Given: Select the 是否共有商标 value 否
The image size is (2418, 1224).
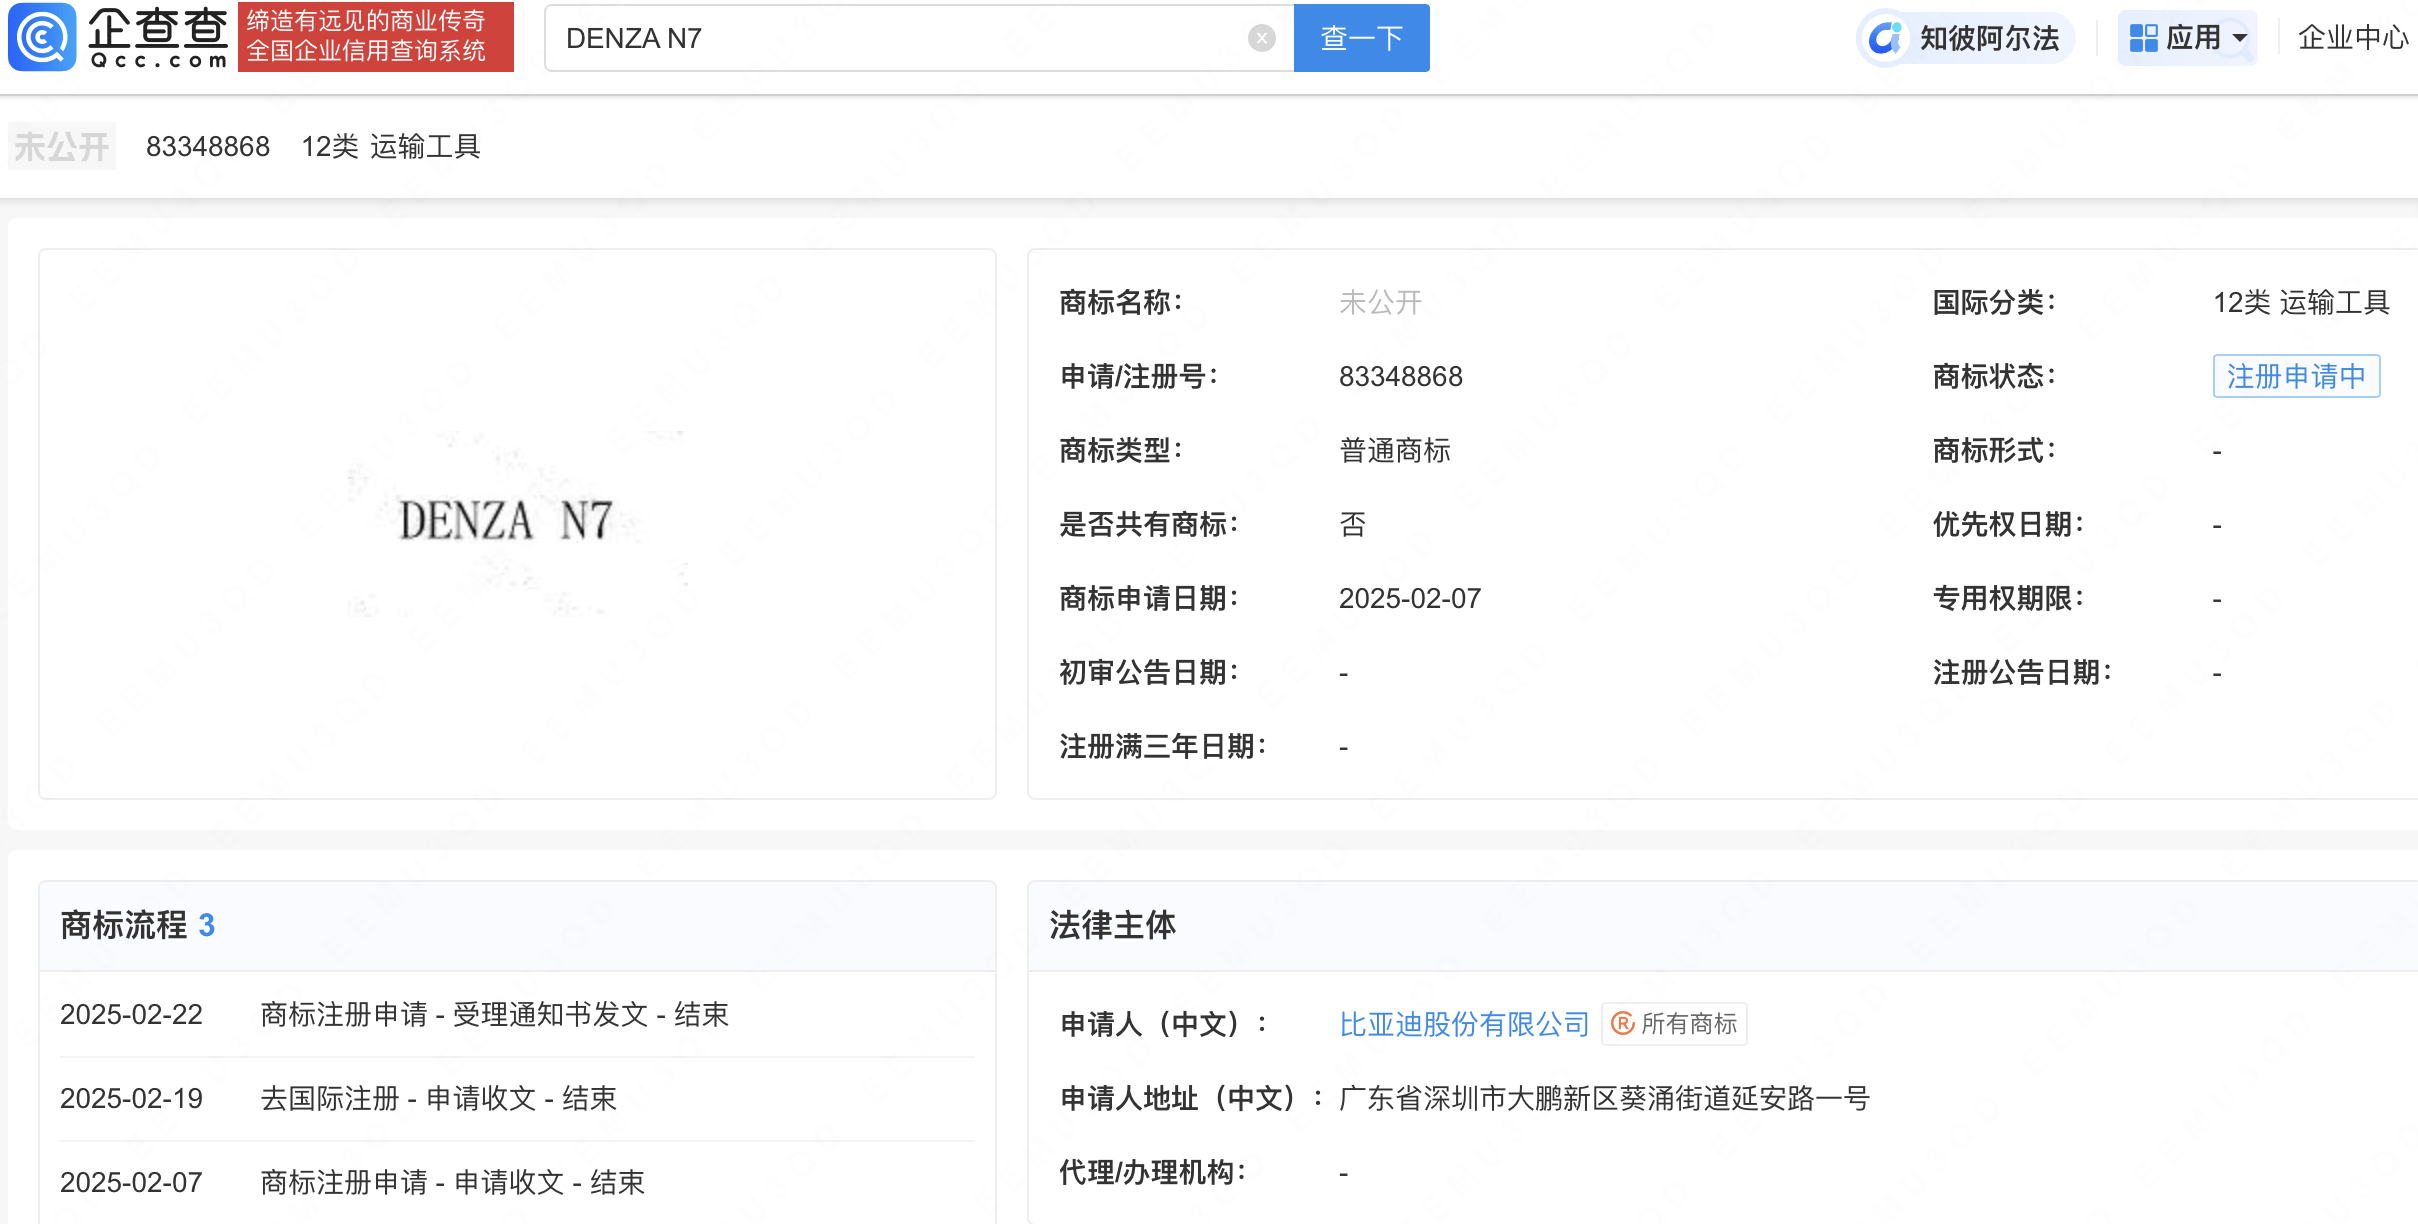Looking at the screenshot, I should click(x=1352, y=524).
